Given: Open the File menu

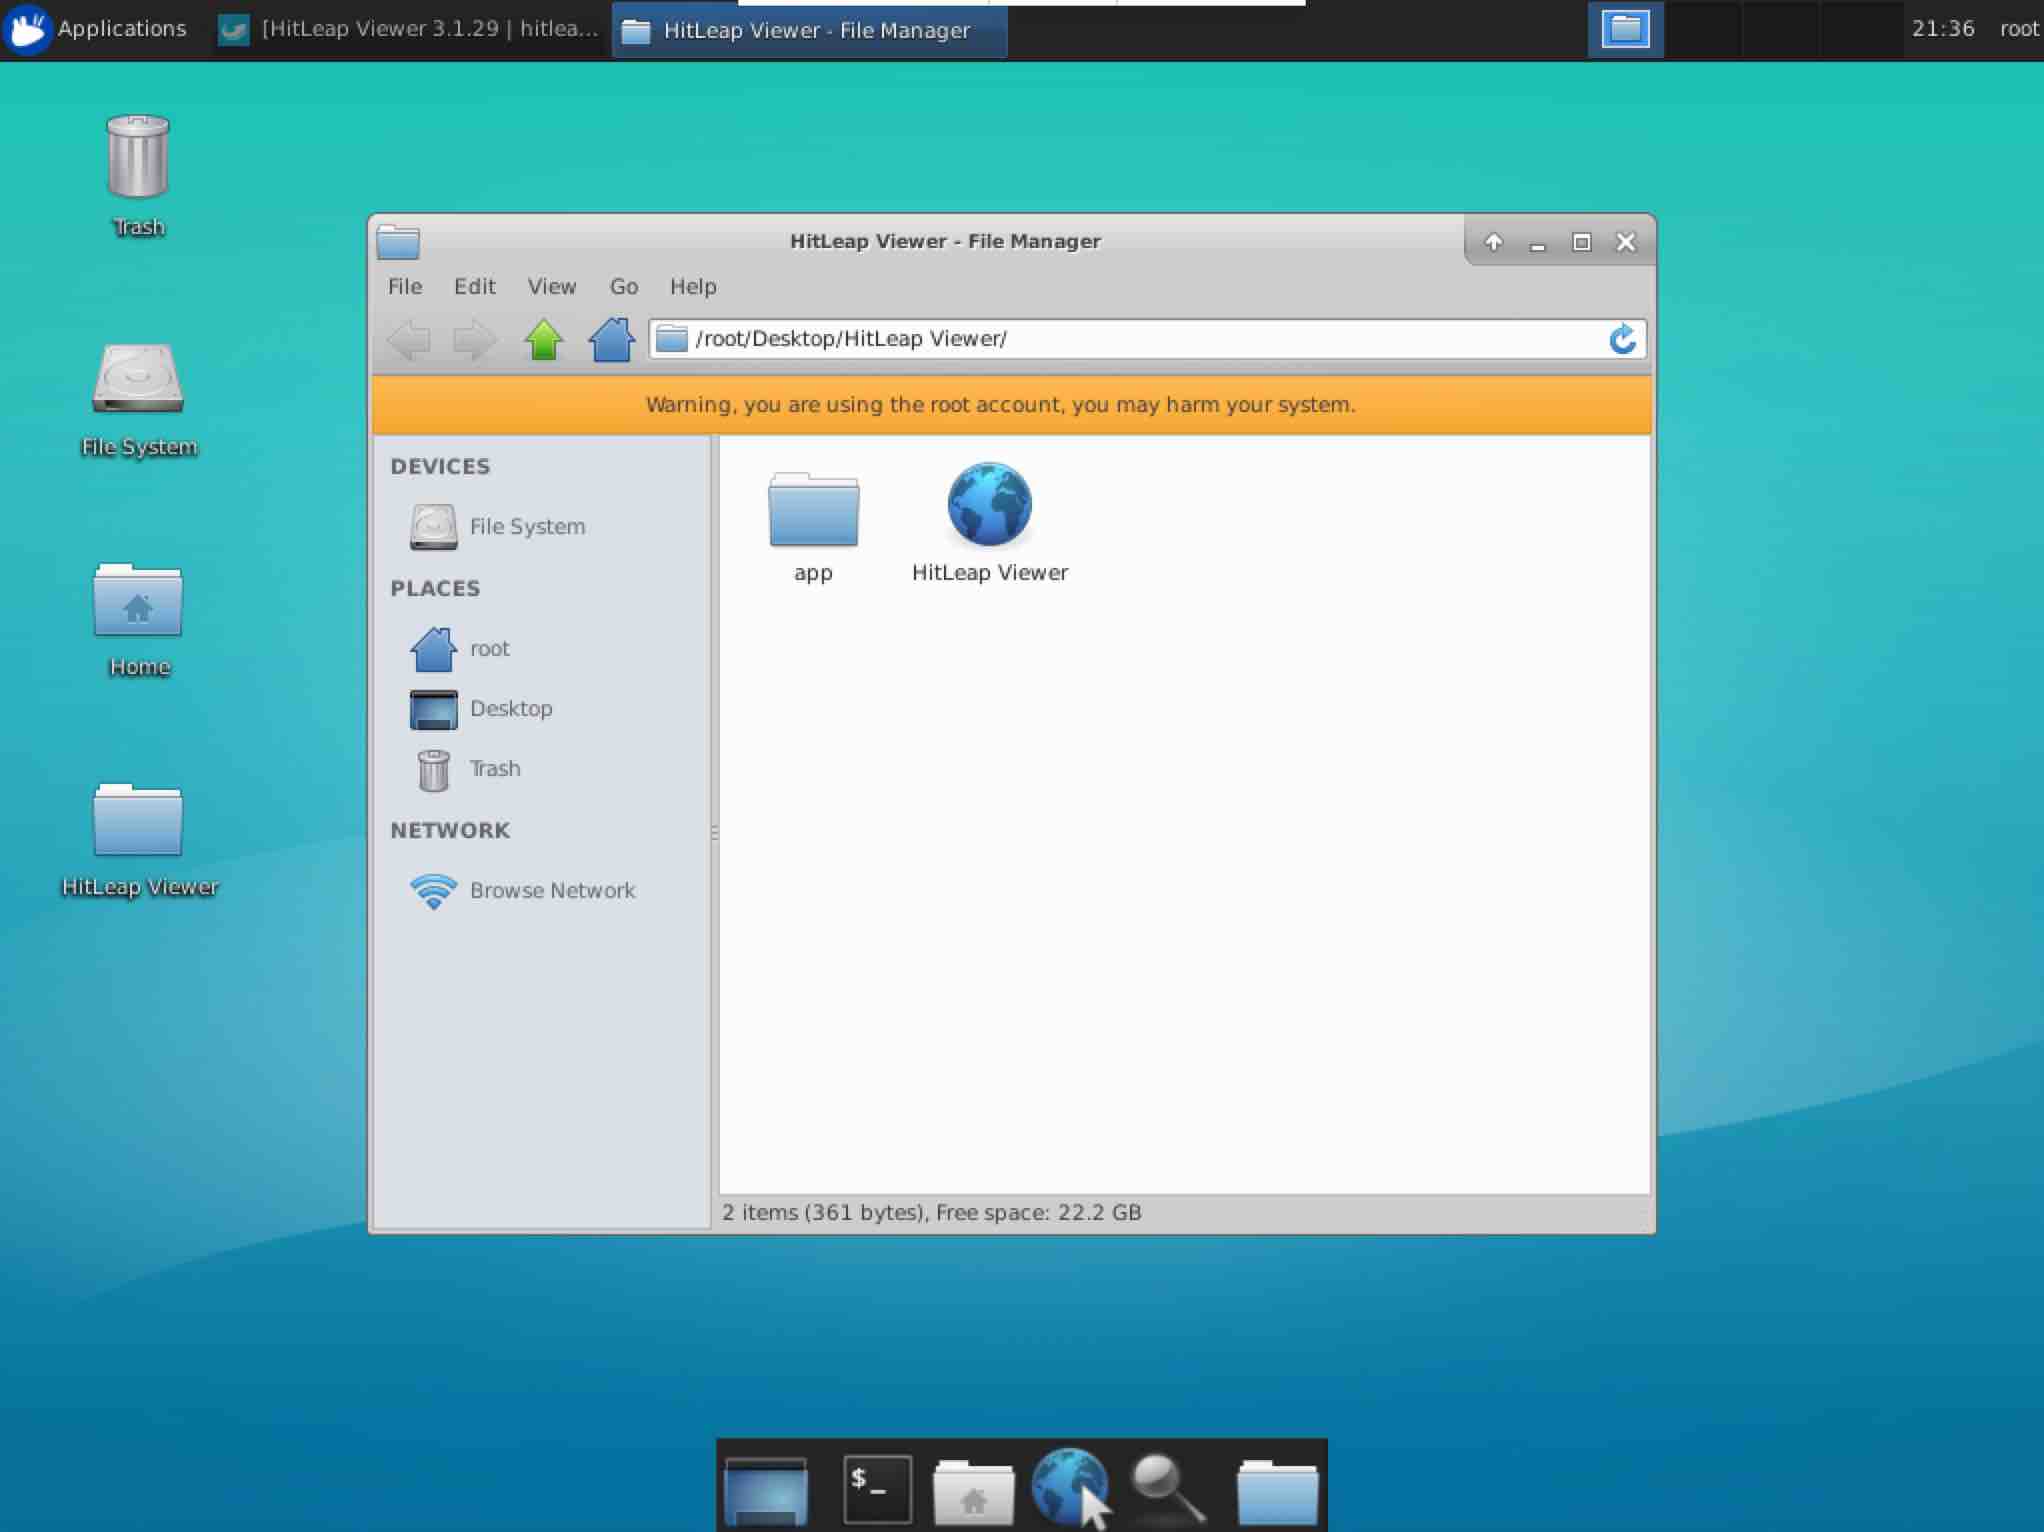Looking at the screenshot, I should click(404, 285).
